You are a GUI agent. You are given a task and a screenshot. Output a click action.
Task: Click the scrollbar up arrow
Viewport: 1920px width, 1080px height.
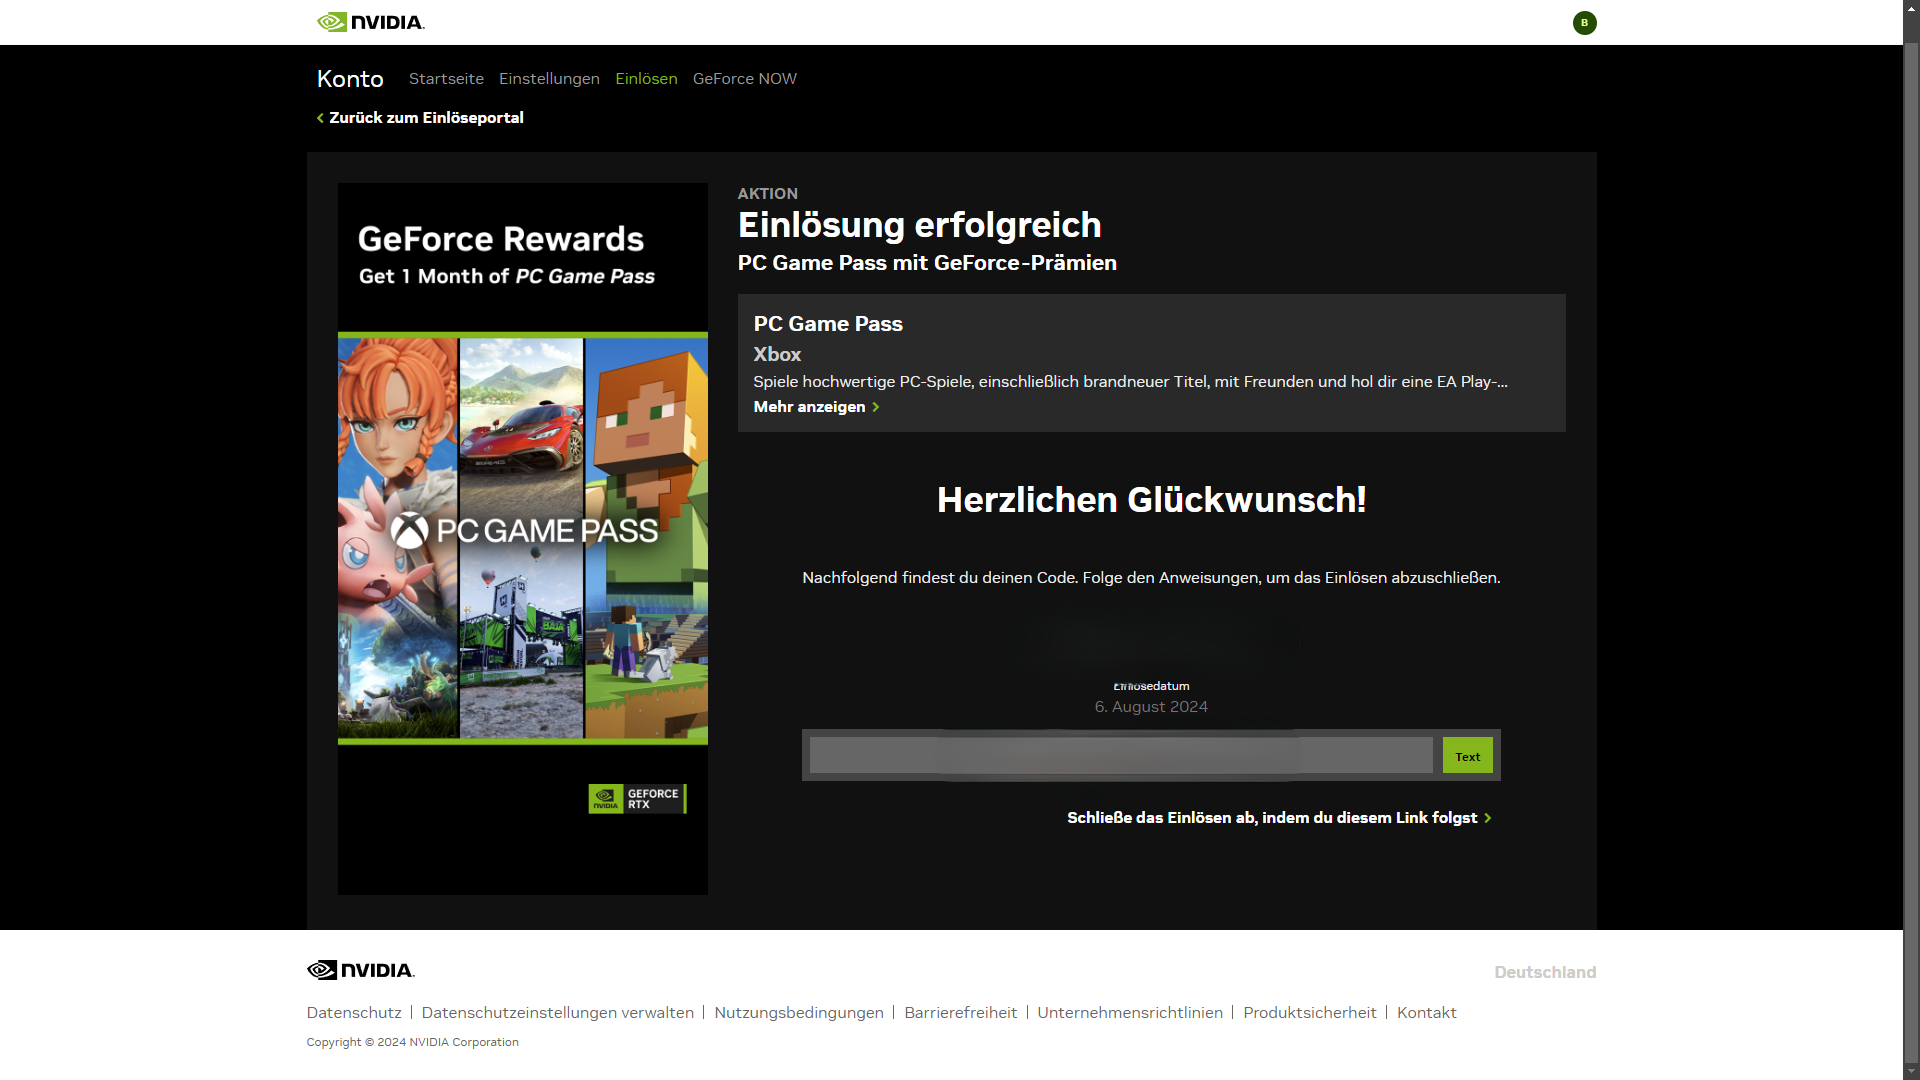pos(1911,7)
